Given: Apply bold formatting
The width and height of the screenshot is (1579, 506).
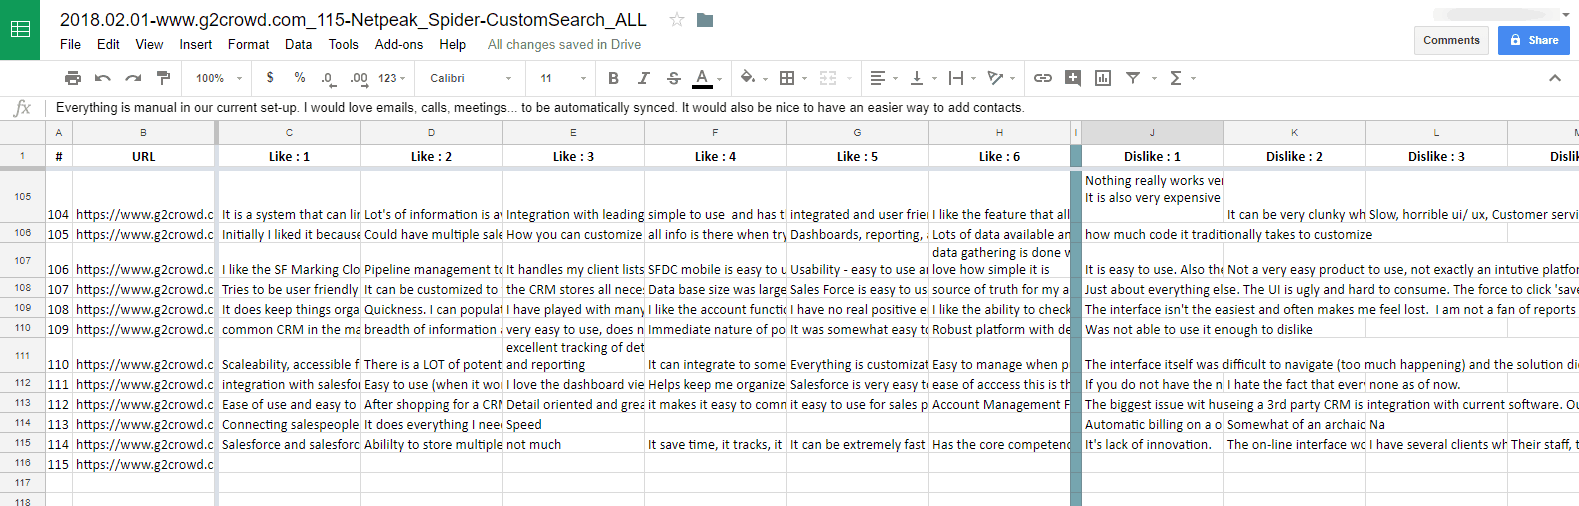Looking at the screenshot, I should [x=613, y=78].
